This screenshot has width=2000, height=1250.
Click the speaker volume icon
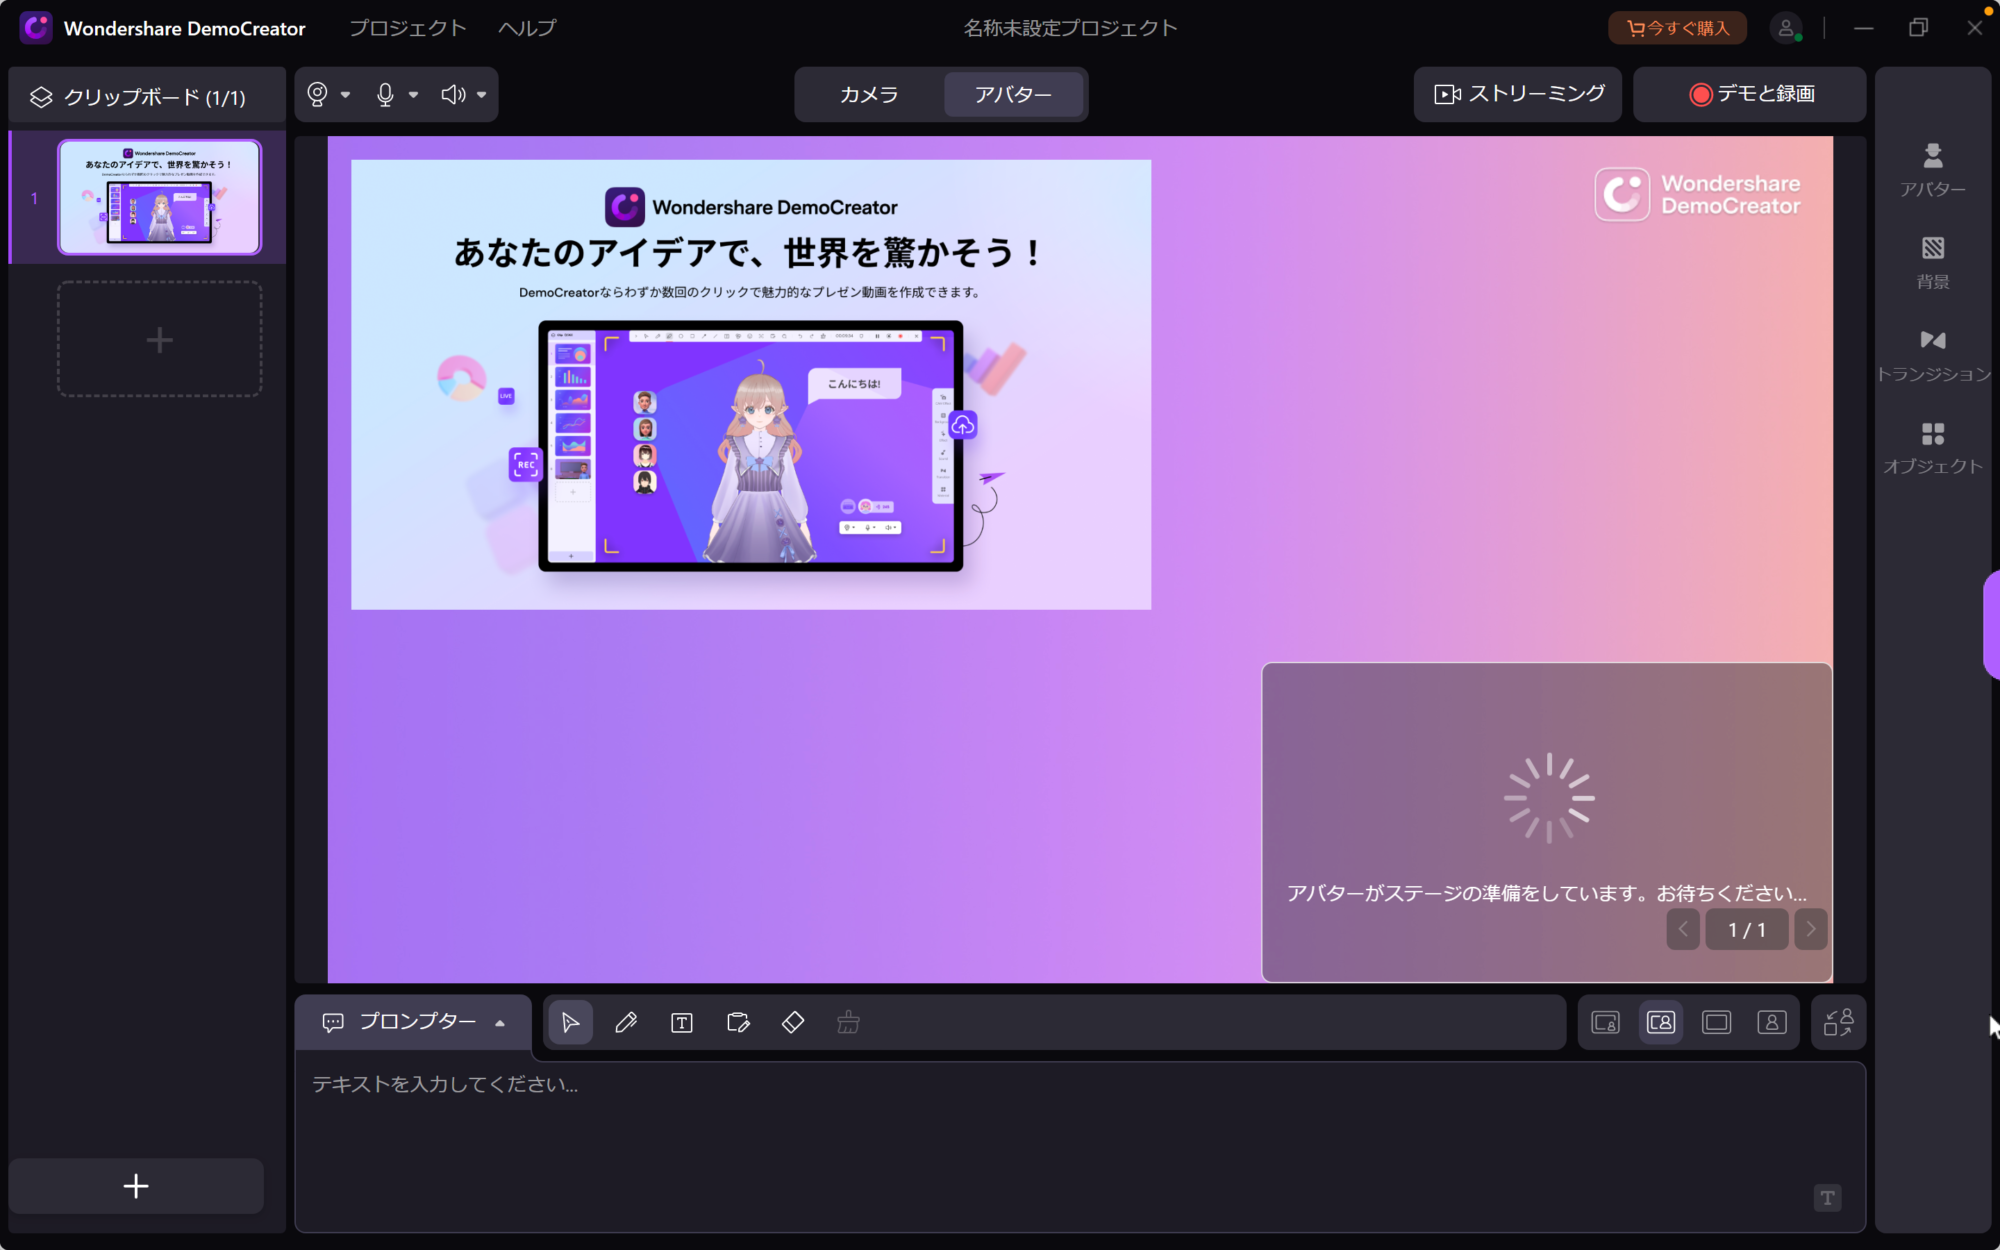pos(453,94)
